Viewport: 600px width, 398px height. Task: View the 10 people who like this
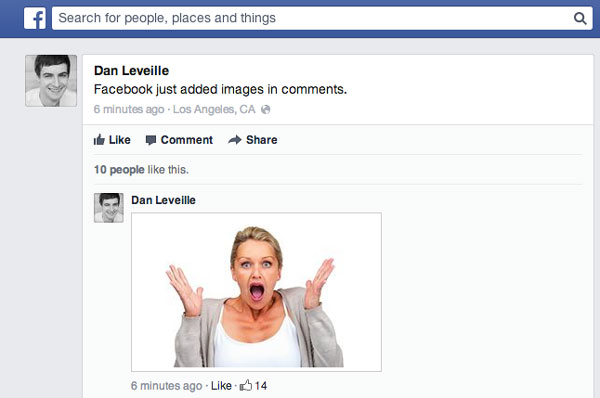coord(119,170)
